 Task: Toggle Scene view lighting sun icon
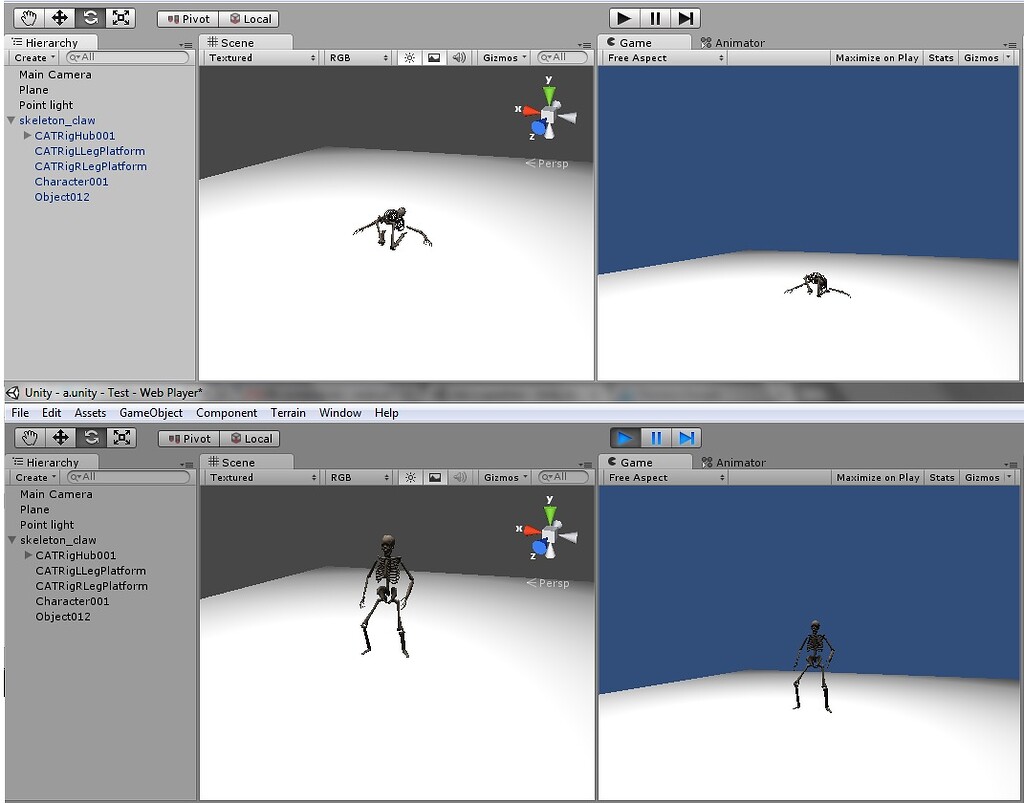pyautogui.click(x=407, y=57)
